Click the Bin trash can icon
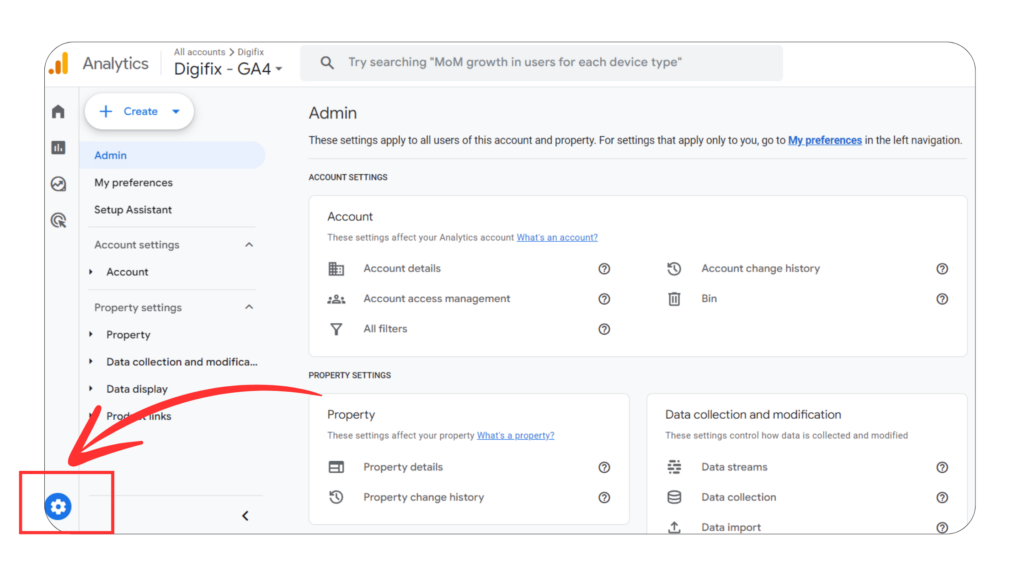 674,298
